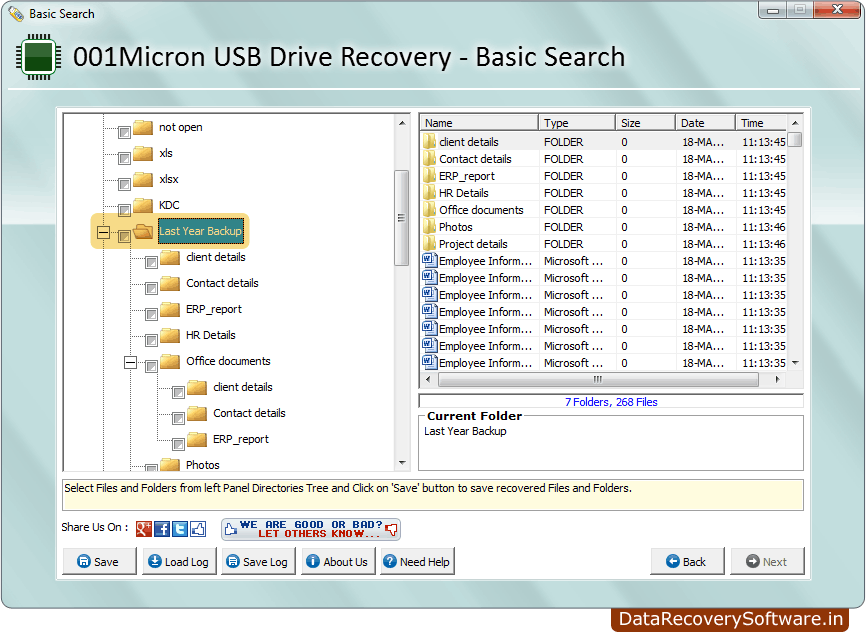Click the green chip application logo
The width and height of the screenshot is (866, 632).
[x=38, y=57]
